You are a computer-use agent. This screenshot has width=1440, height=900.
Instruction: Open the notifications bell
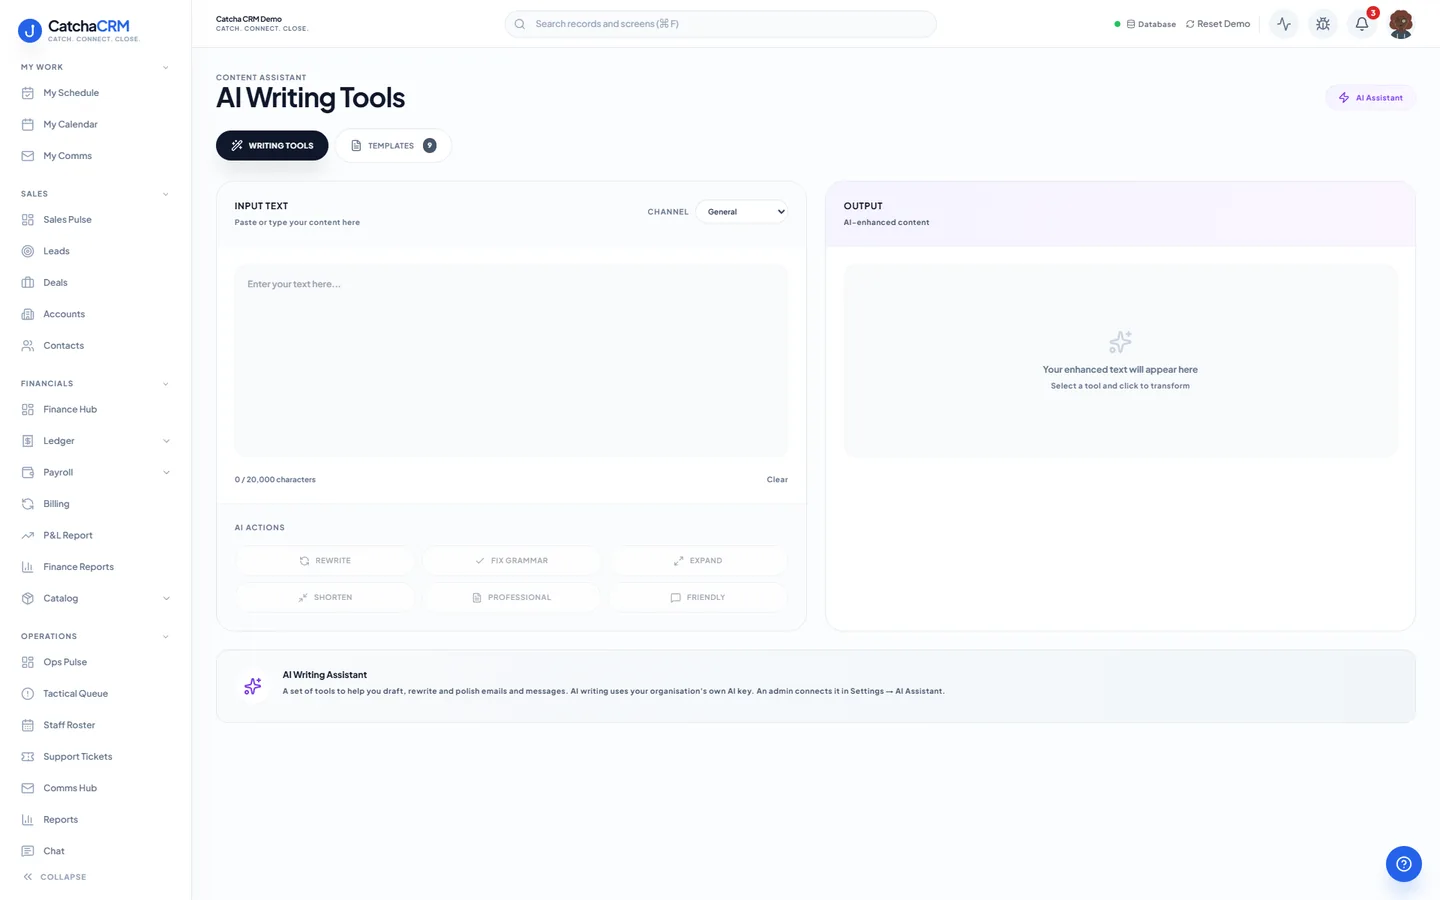pyautogui.click(x=1362, y=24)
